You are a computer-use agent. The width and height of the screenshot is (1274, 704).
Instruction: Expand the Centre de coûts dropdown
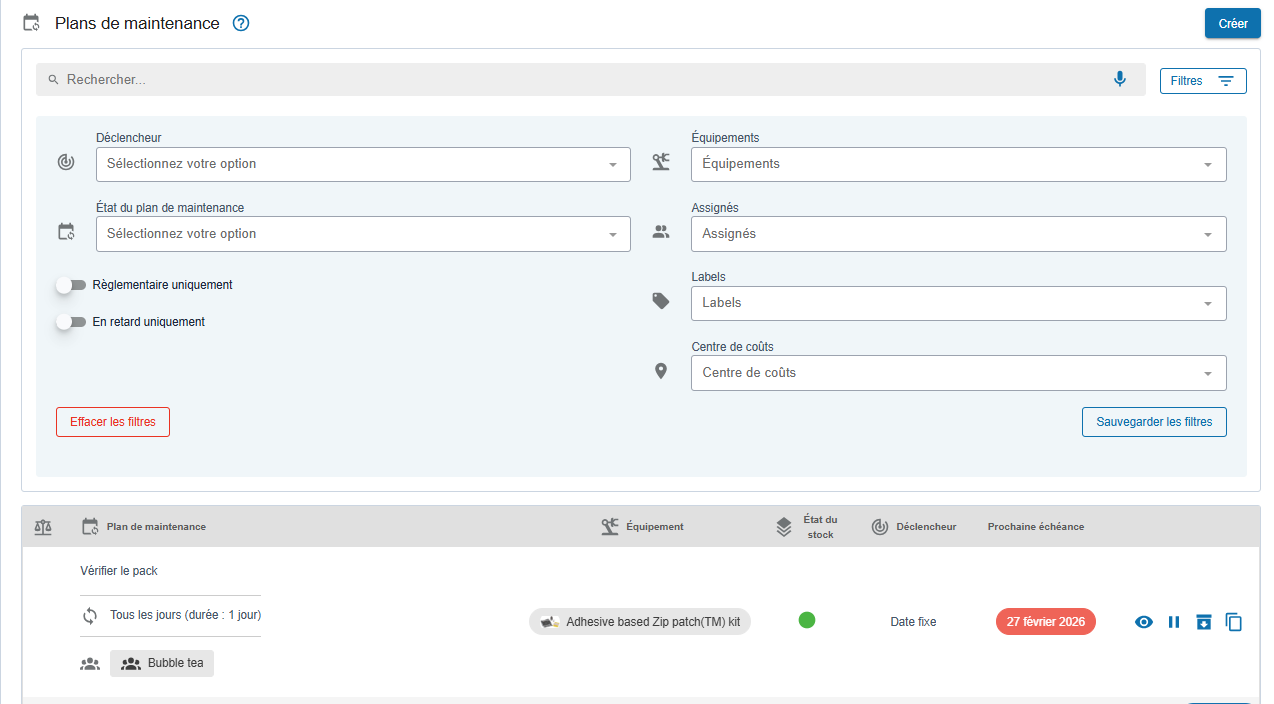click(x=958, y=373)
